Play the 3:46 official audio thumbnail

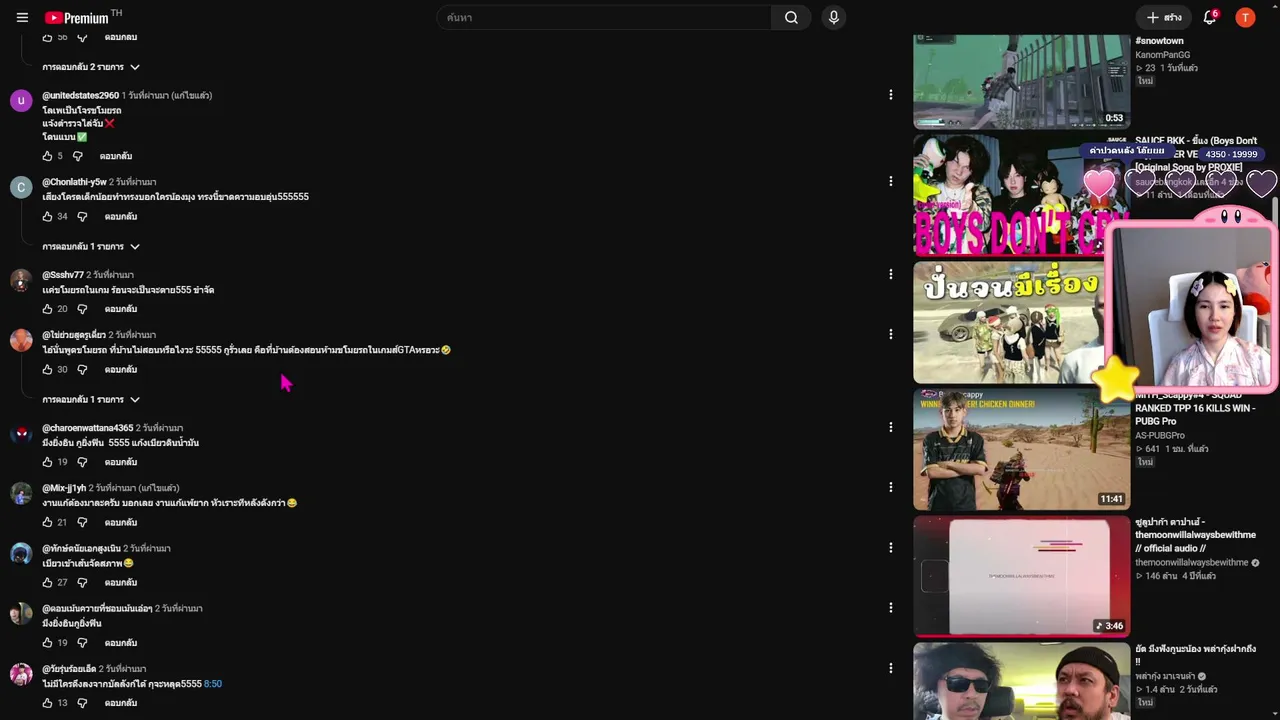click(1021, 576)
